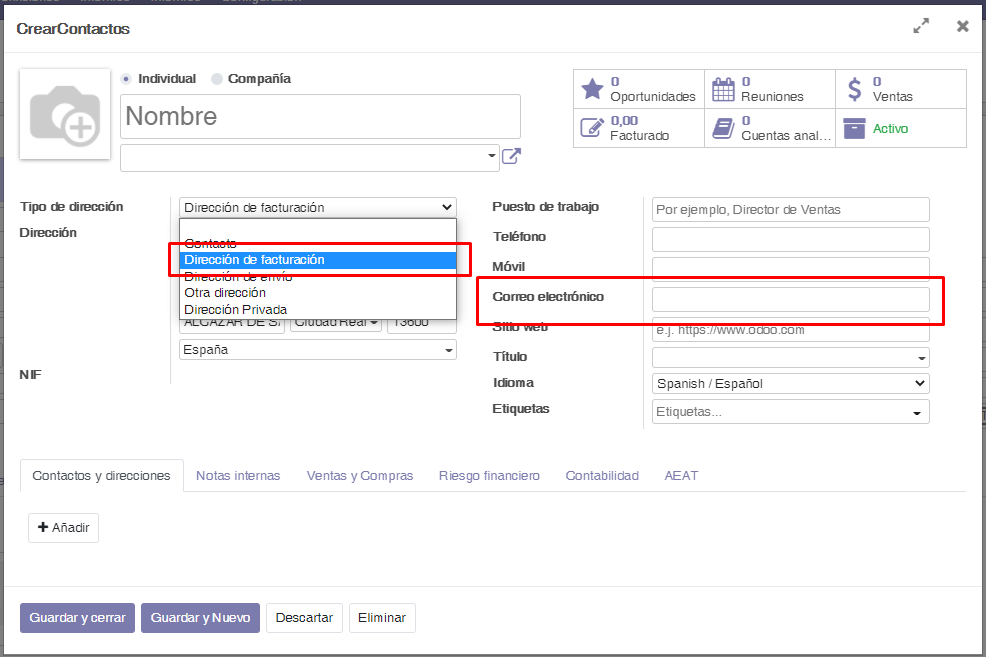This screenshot has width=986, height=657.
Task: Toggle the Activo archive icon
Action: (854, 128)
